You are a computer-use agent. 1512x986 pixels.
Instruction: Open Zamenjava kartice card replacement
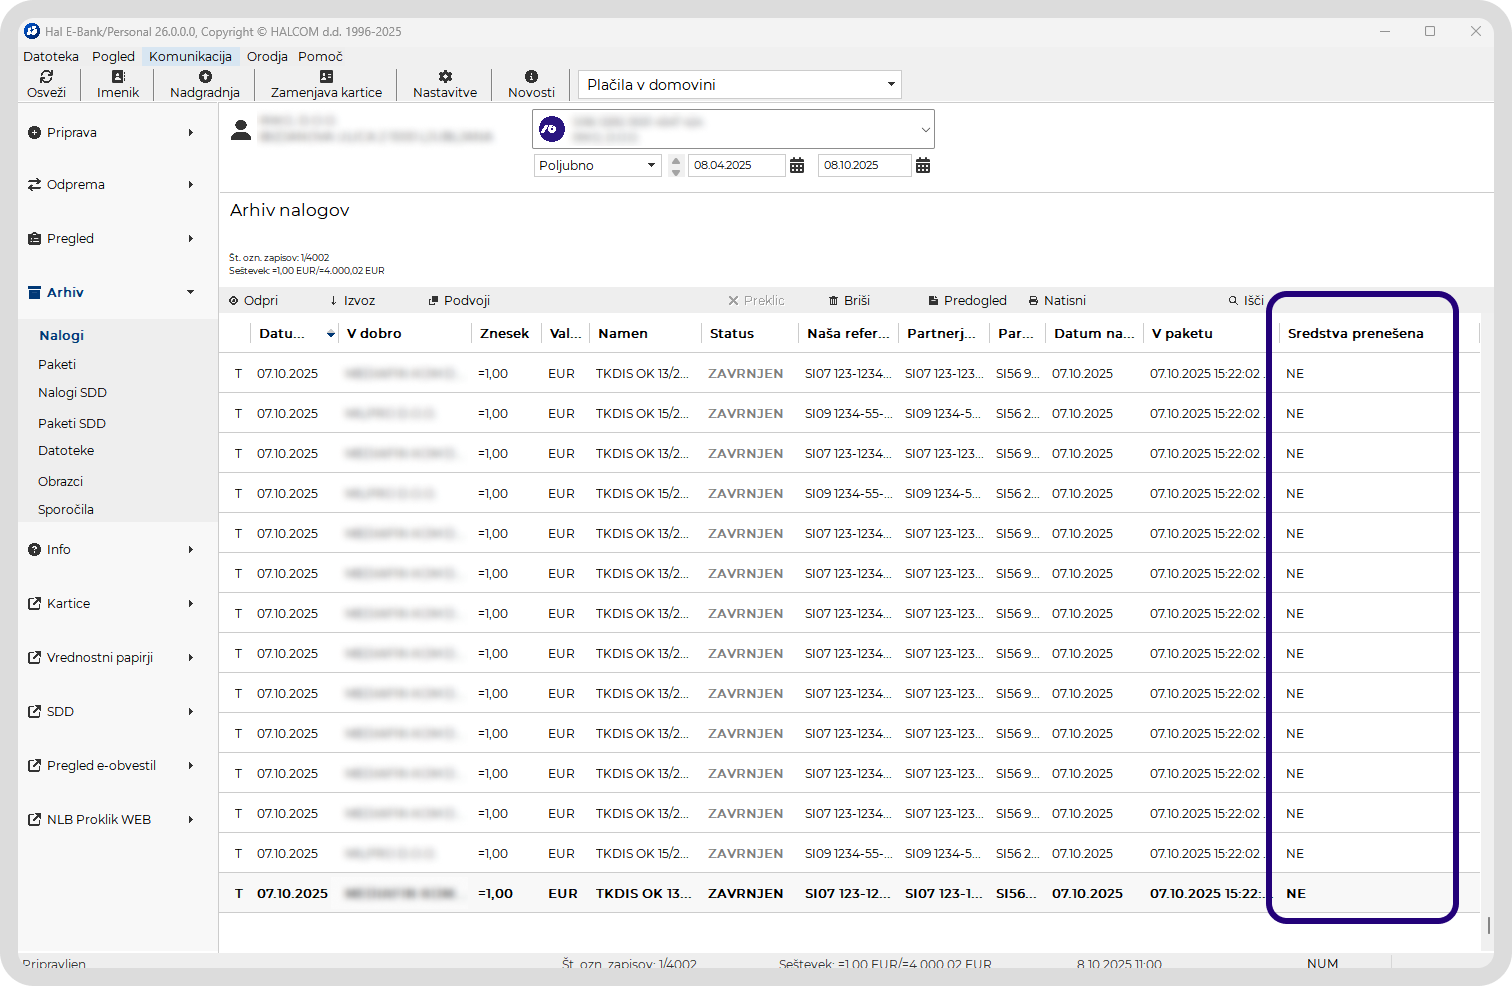coord(326,77)
